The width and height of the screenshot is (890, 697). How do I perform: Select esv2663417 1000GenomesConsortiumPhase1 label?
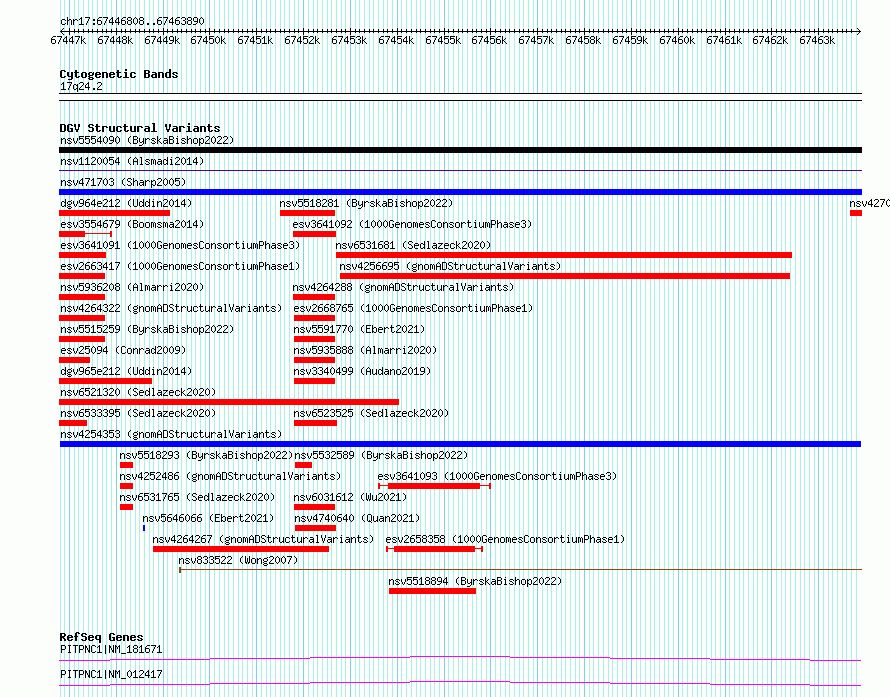(180, 266)
